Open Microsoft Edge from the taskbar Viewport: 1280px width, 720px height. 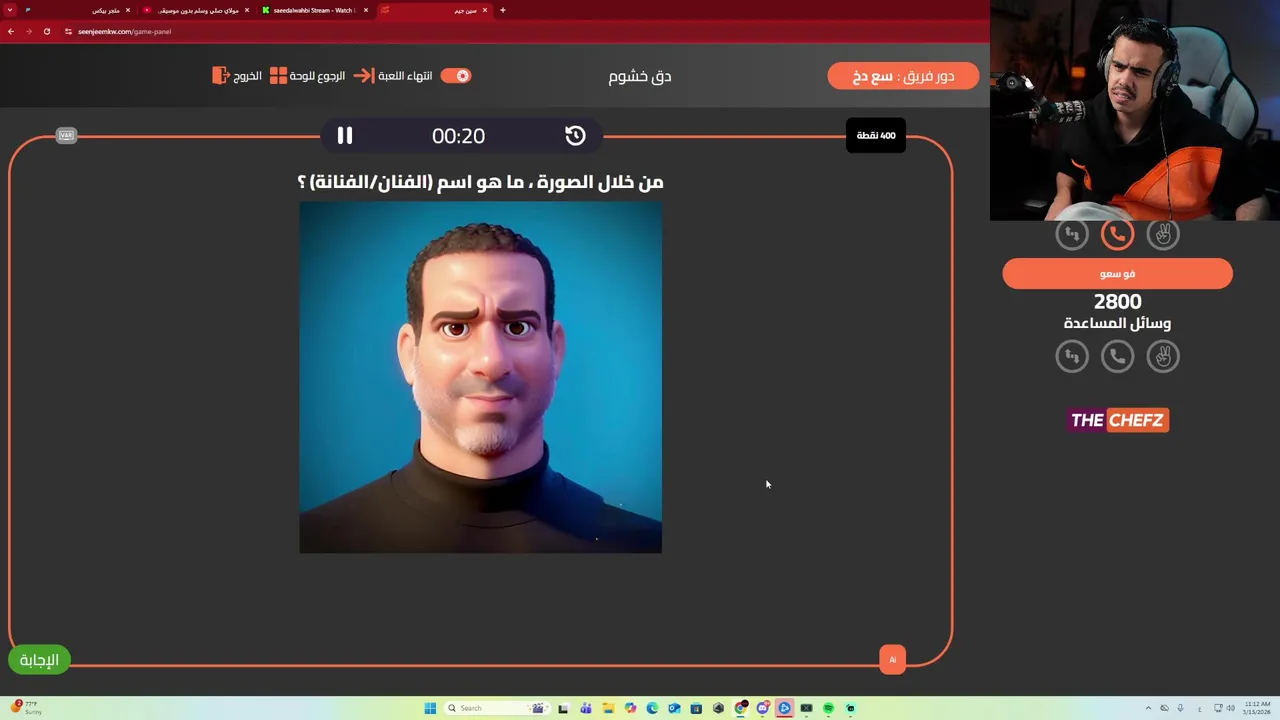(652, 708)
